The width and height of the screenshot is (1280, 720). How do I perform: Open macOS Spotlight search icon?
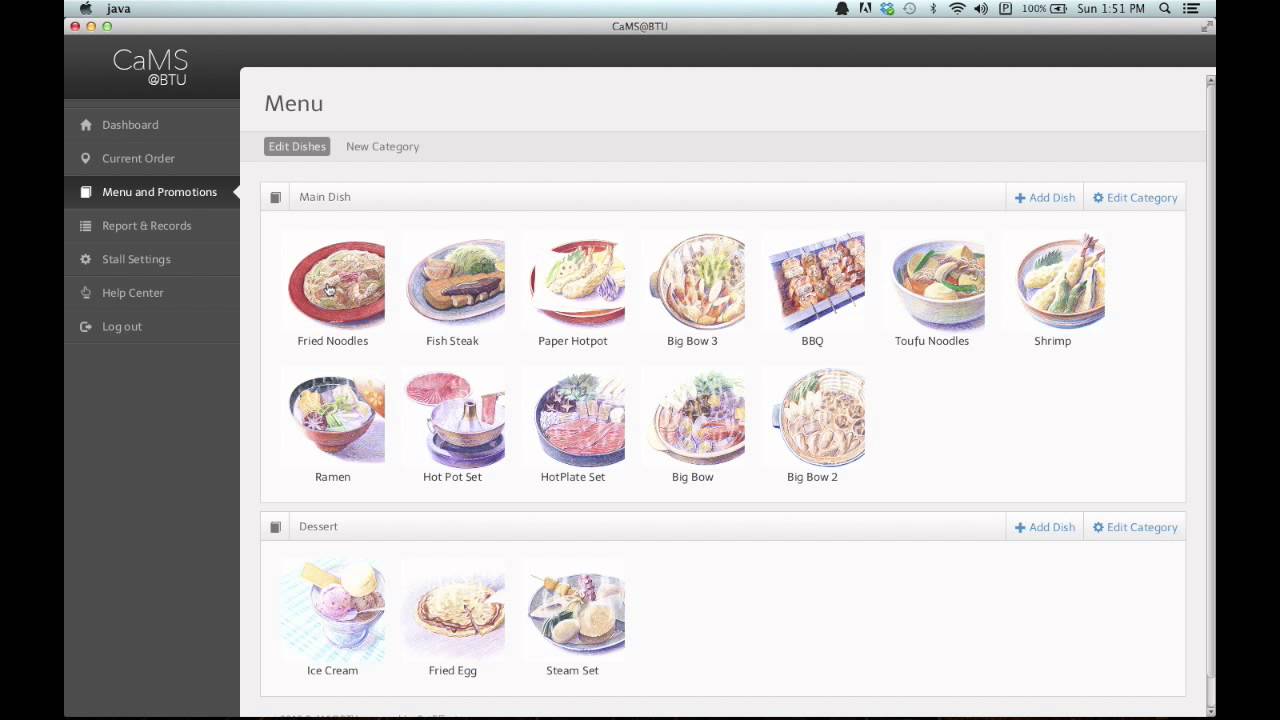coord(1165,8)
